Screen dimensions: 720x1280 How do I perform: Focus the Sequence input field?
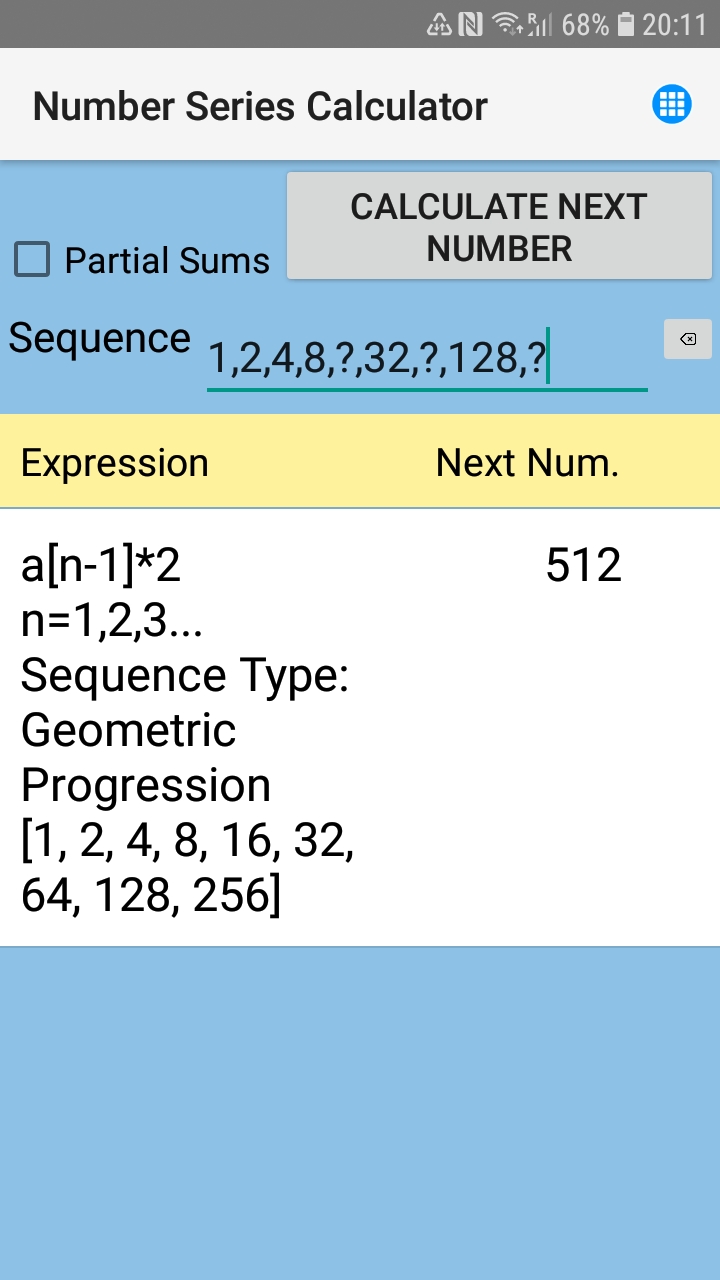(426, 359)
